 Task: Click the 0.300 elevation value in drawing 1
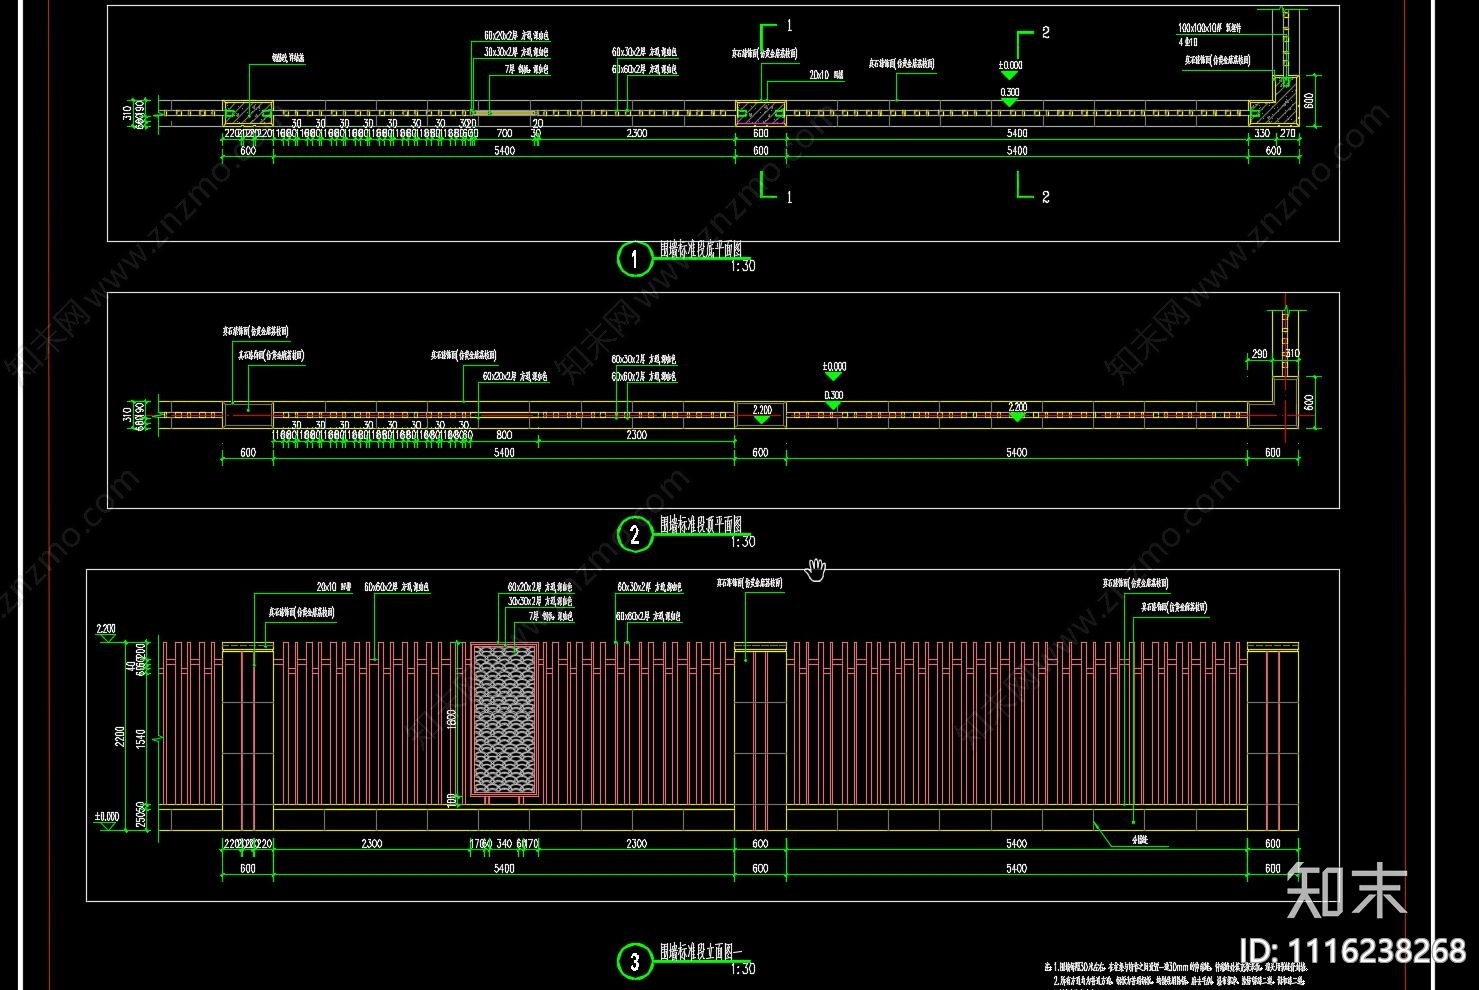1010,92
